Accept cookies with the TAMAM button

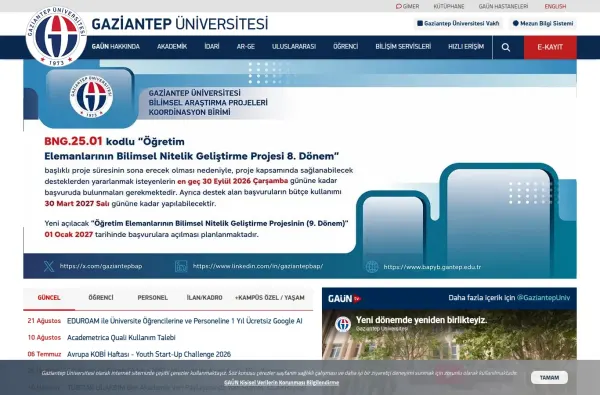[x=549, y=378]
